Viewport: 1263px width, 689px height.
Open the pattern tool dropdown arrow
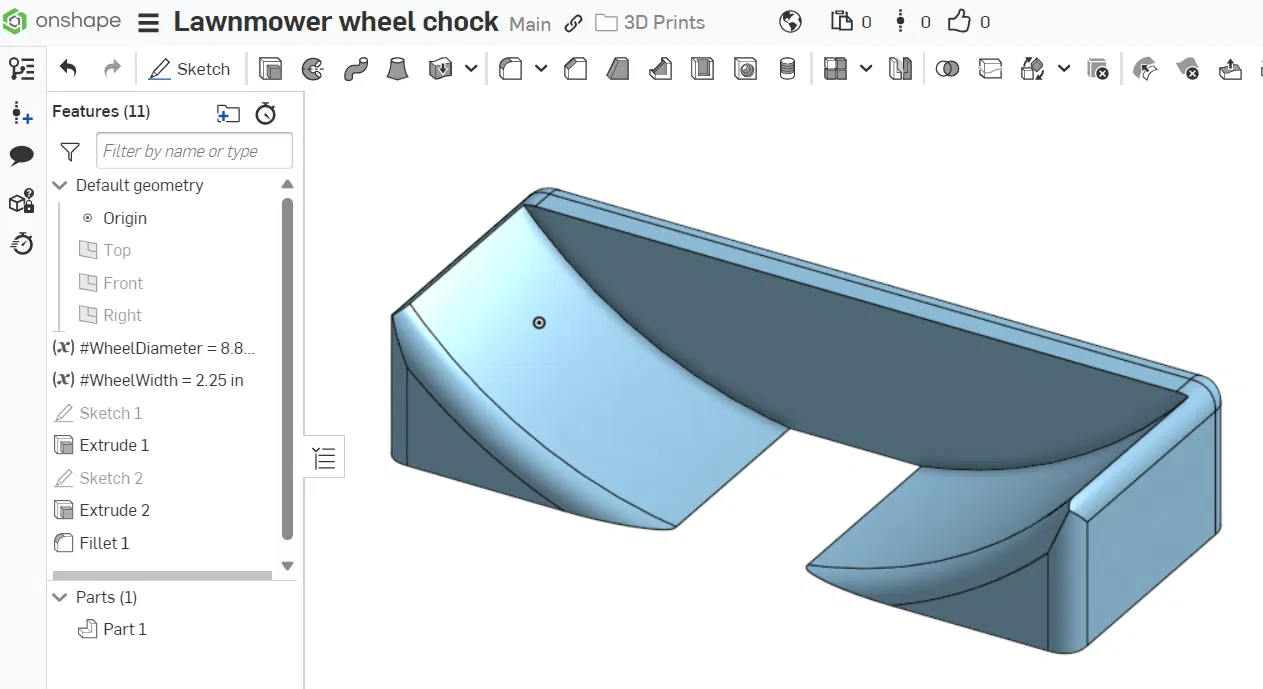(866, 69)
